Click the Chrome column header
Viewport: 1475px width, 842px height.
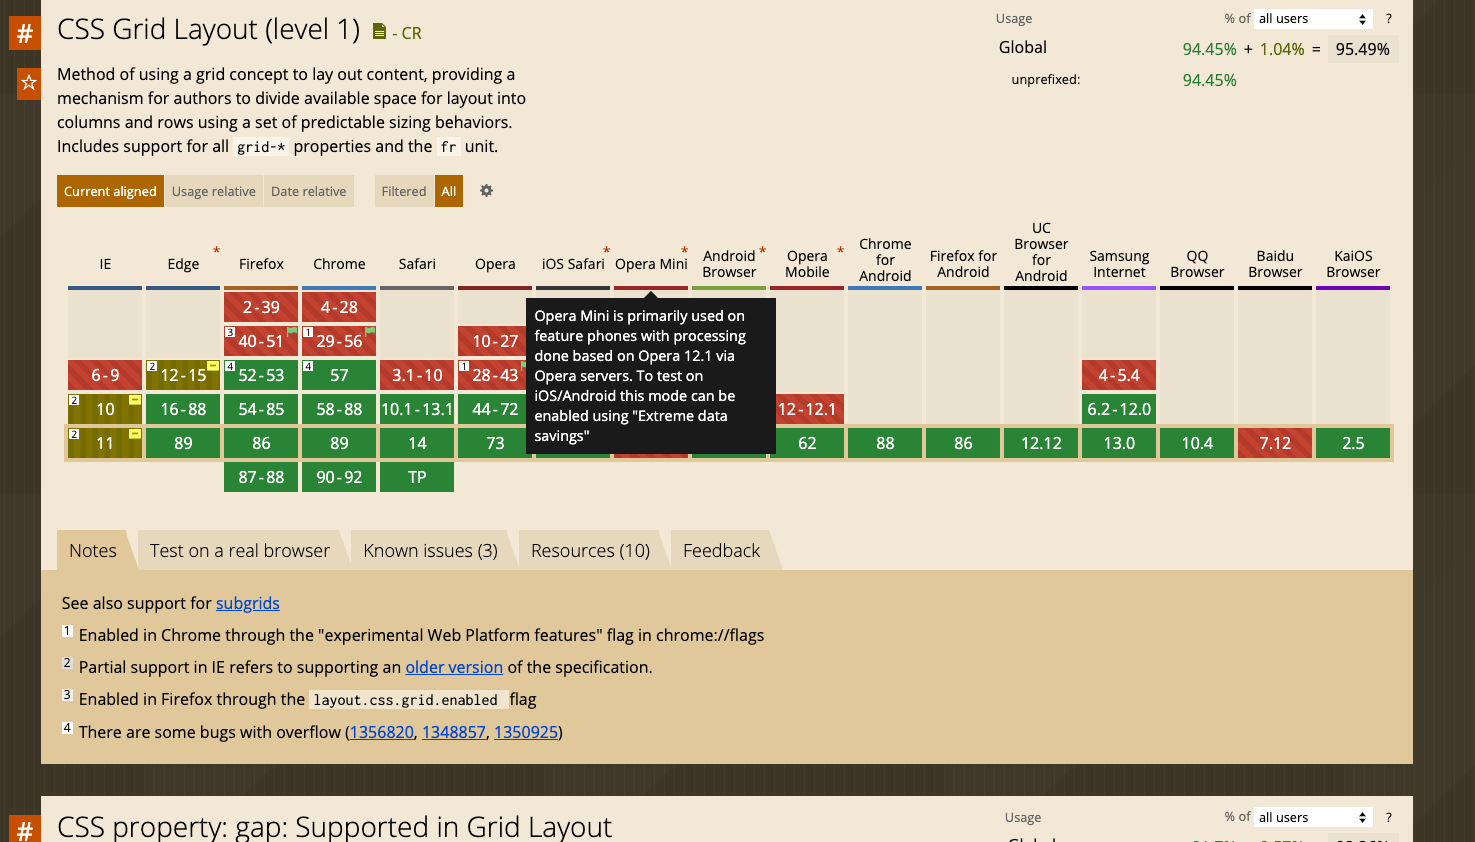point(339,264)
